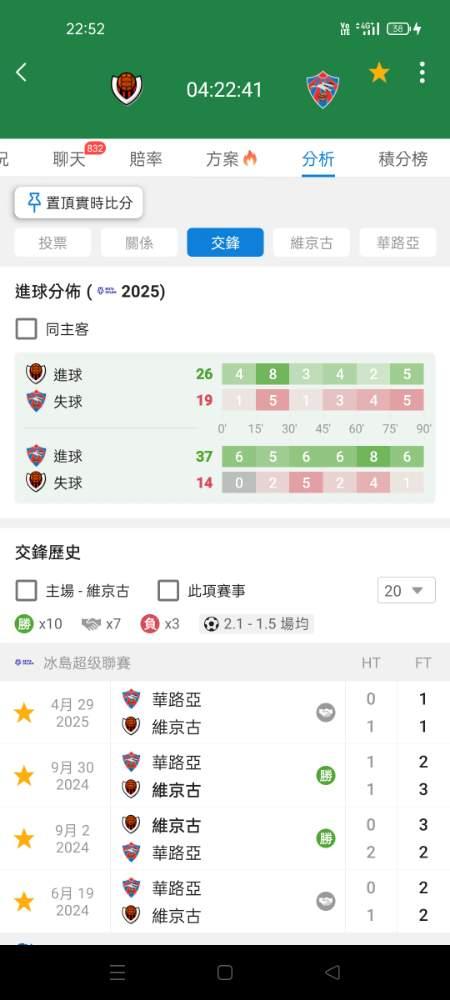This screenshot has height=1000, width=450.
Task: Open the 積分榜 tab
Action: coord(403,159)
